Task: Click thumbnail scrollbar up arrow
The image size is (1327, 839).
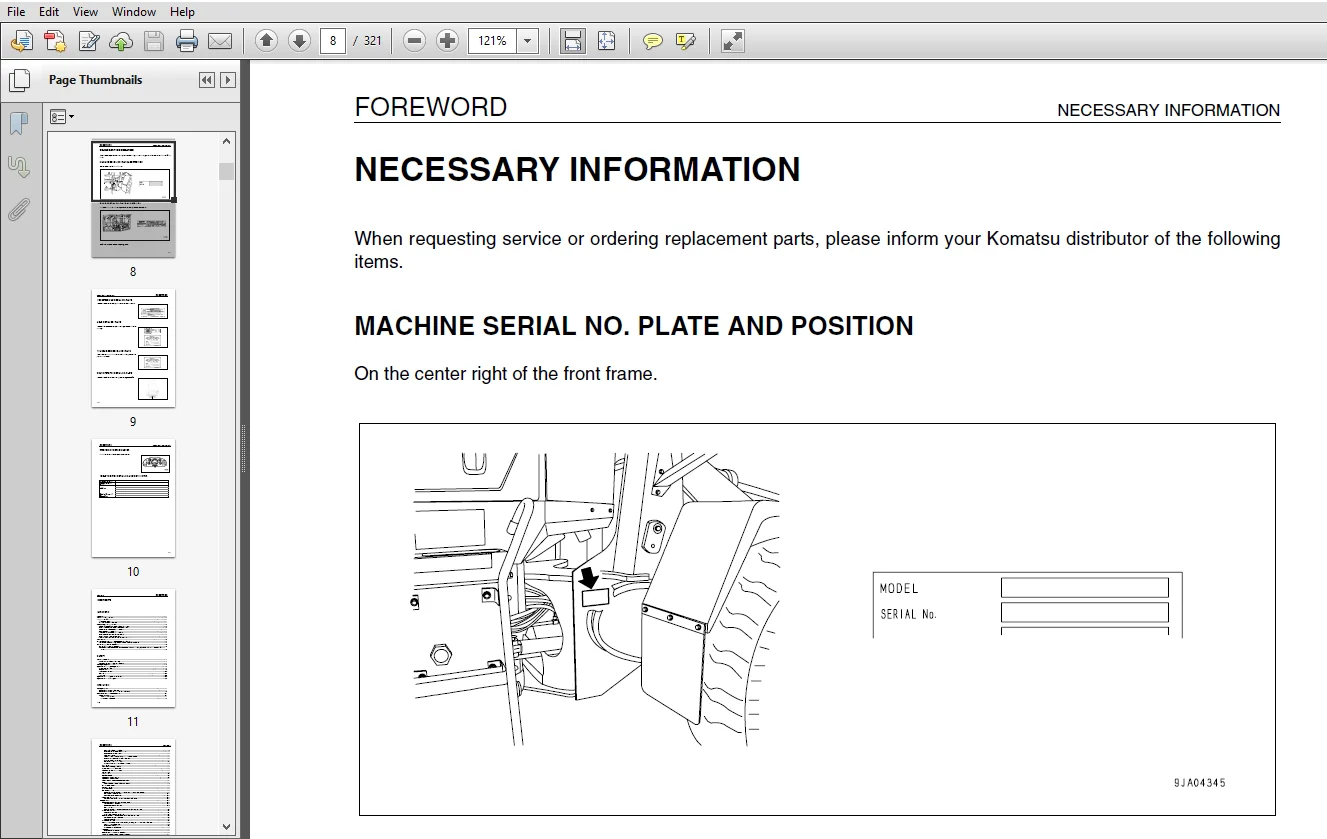Action: click(227, 142)
